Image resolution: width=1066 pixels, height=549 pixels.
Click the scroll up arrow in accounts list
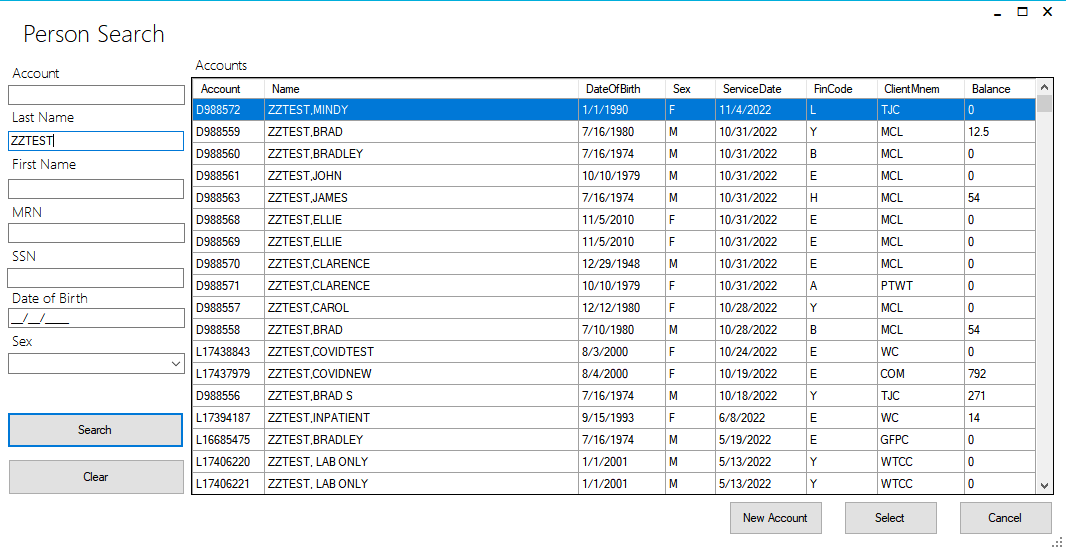point(1045,88)
